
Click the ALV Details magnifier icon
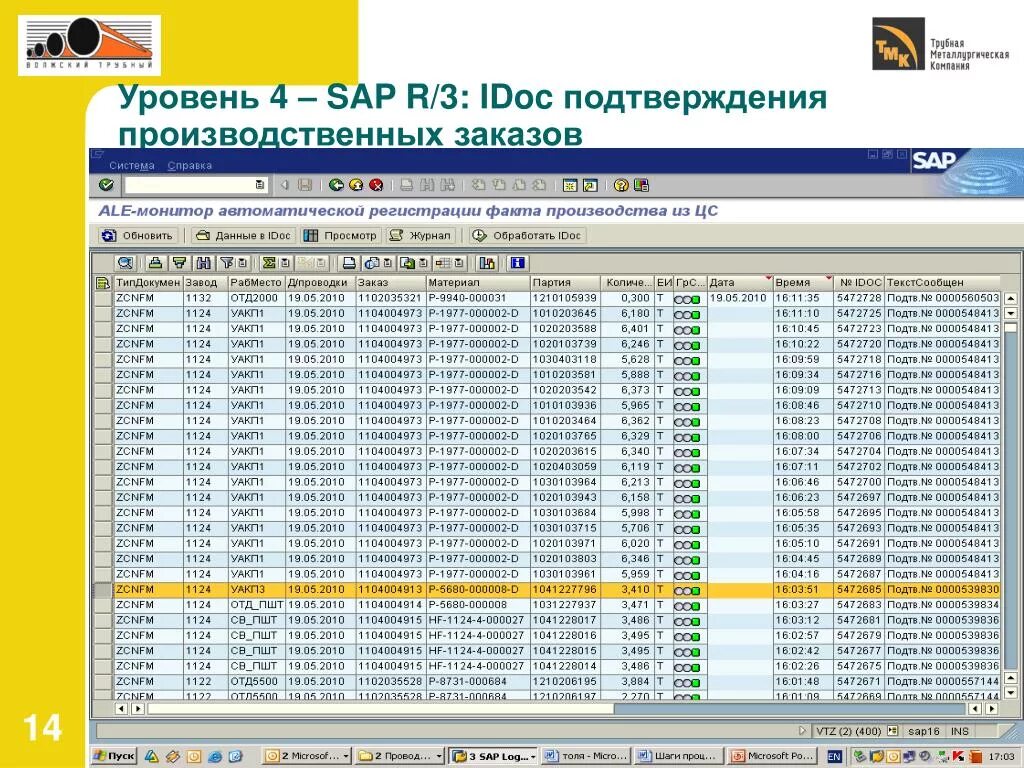[125, 263]
